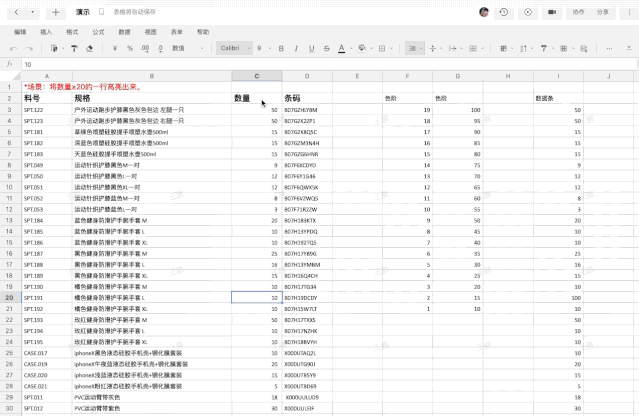Clear formatting with the eraser icon

point(90,48)
